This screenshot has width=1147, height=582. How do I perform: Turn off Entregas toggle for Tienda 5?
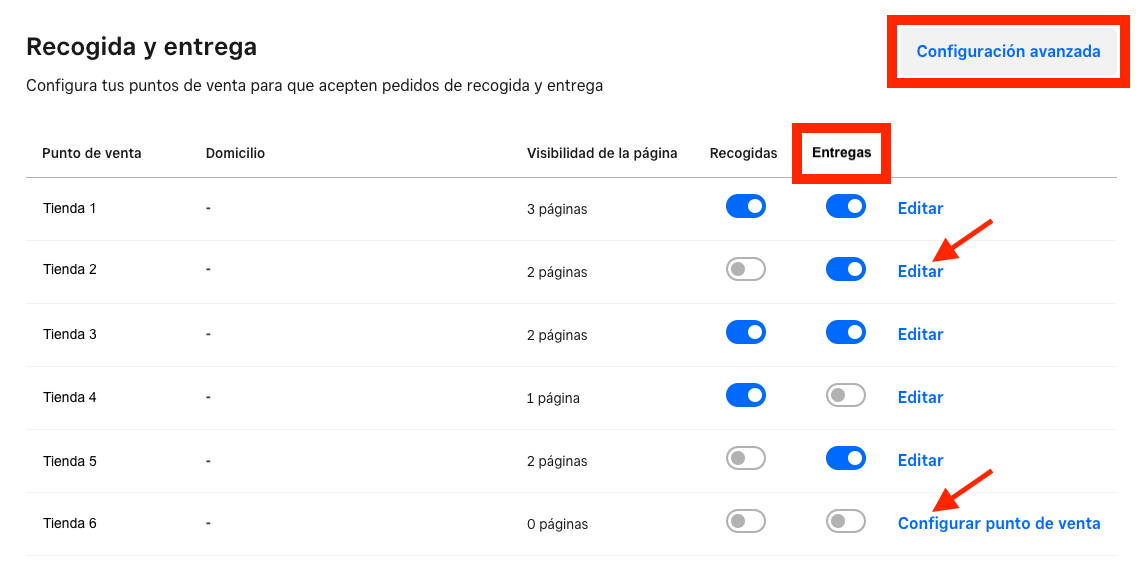[846, 458]
